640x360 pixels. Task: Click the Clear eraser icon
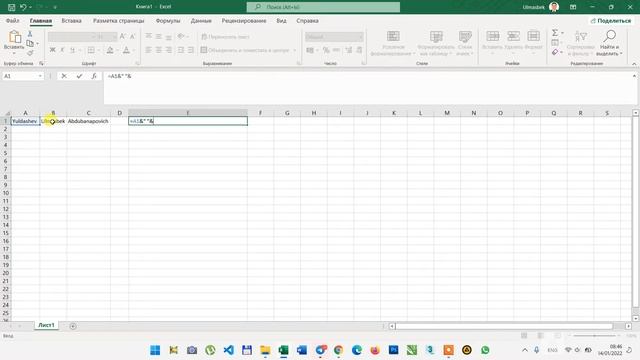pos(555,52)
